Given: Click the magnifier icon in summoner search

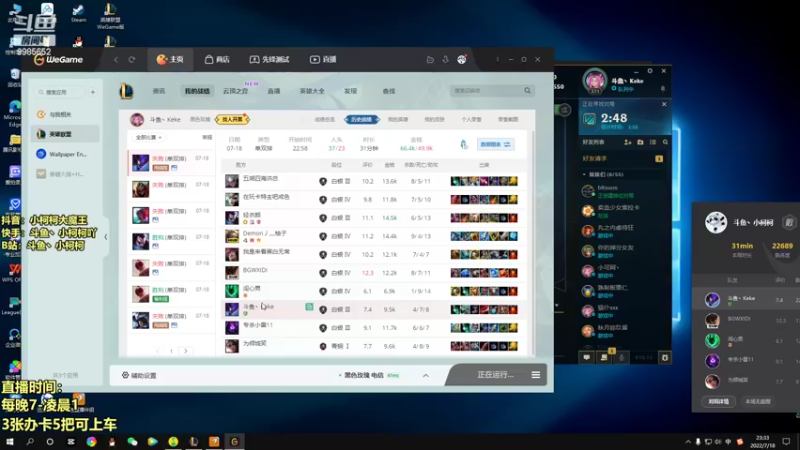Looking at the screenshot, I should coord(528,91).
